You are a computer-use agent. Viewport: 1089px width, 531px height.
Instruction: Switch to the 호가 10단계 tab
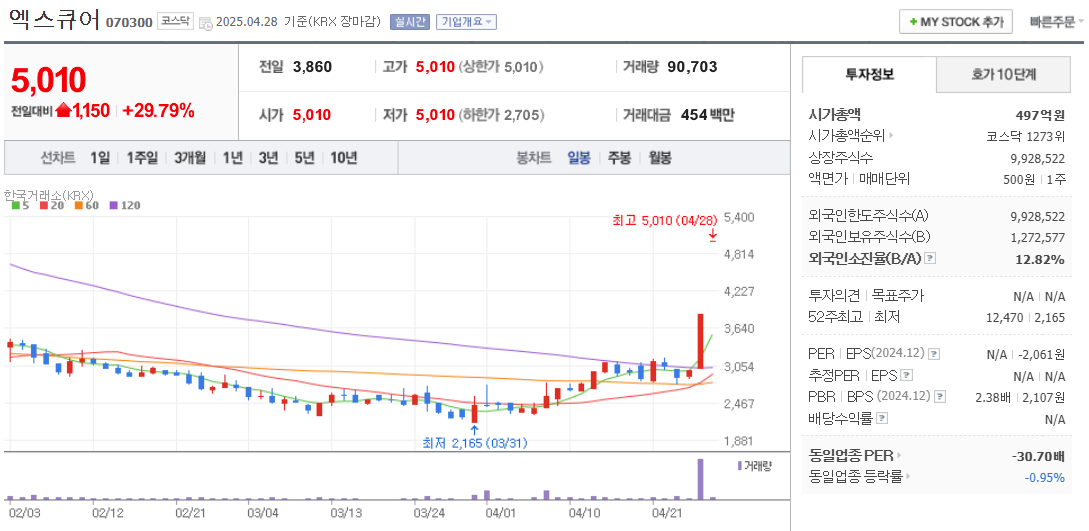click(1003, 74)
